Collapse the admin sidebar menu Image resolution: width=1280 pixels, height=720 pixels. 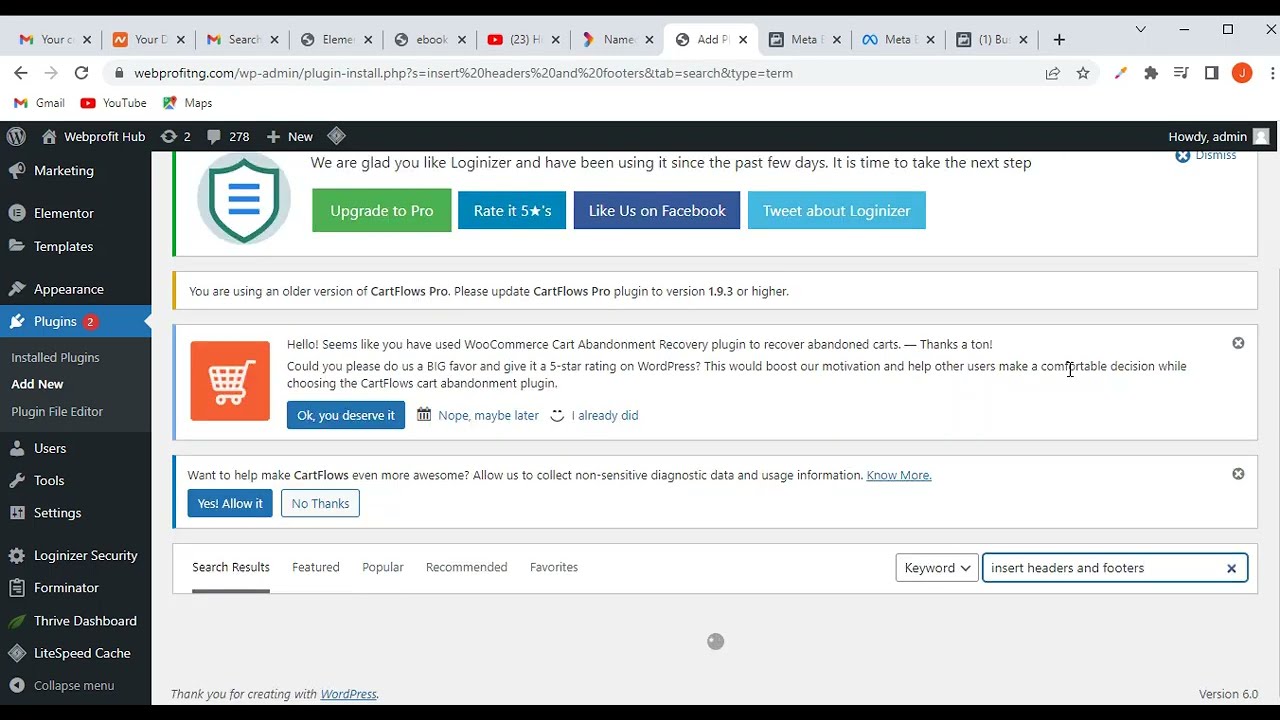tap(73, 685)
